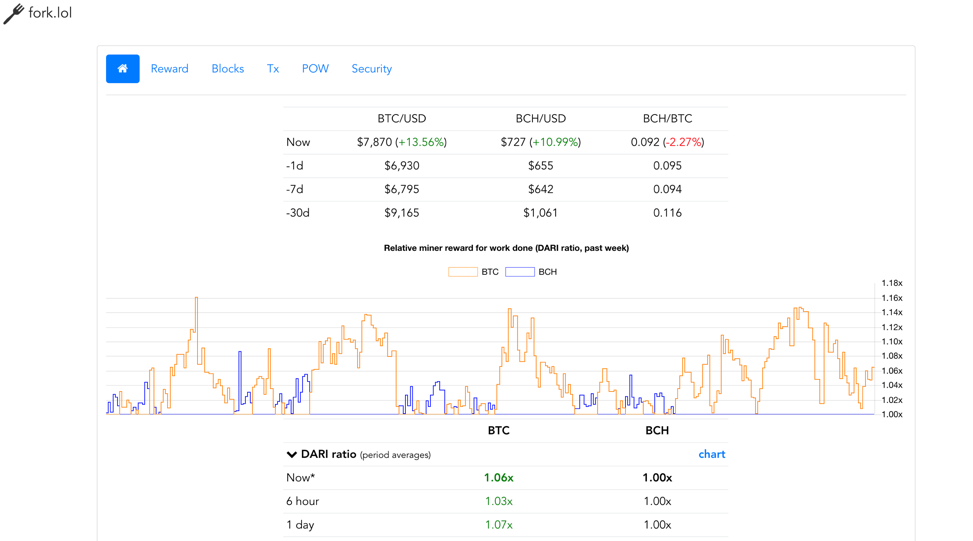Click the DARI ratio chart plot area
Viewport: 973px width, 541px height.
[490, 349]
